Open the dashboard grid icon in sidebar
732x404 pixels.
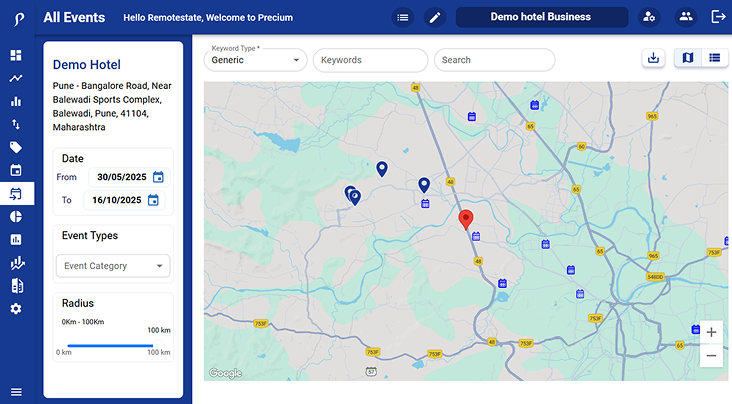[x=16, y=55]
